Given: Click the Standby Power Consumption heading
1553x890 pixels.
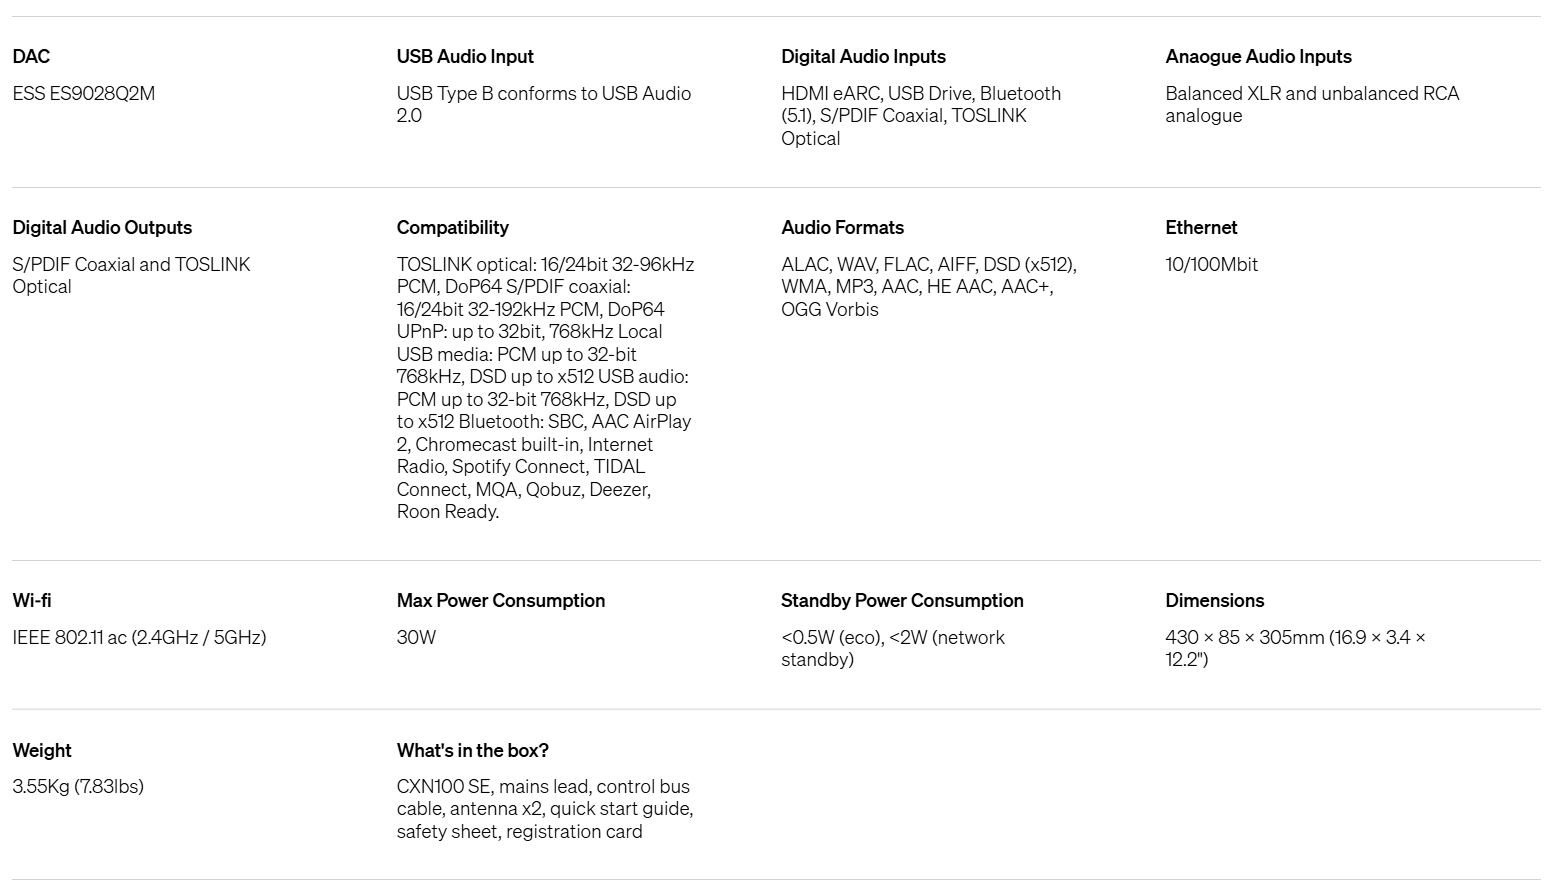Looking at the screenshot, I should tap(902, 601).
